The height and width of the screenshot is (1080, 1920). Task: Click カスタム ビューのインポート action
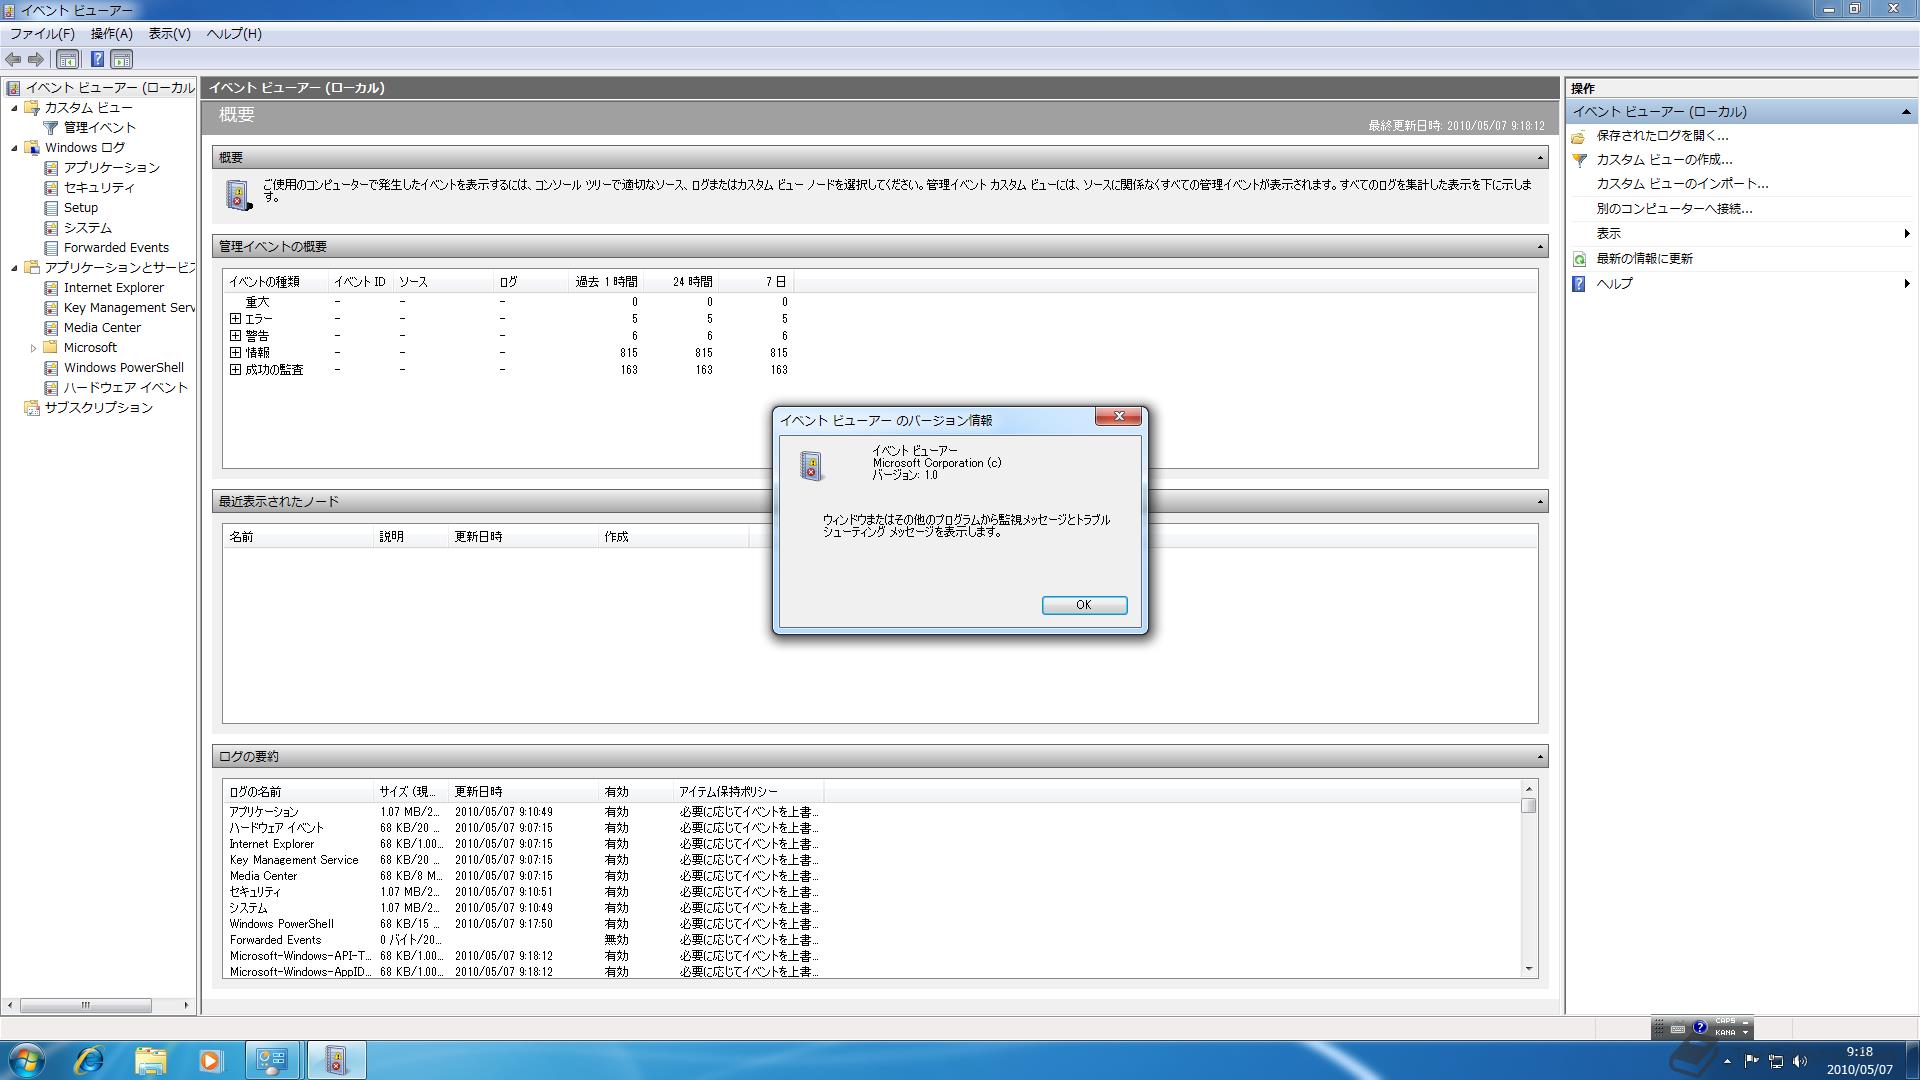(1682, 184)
